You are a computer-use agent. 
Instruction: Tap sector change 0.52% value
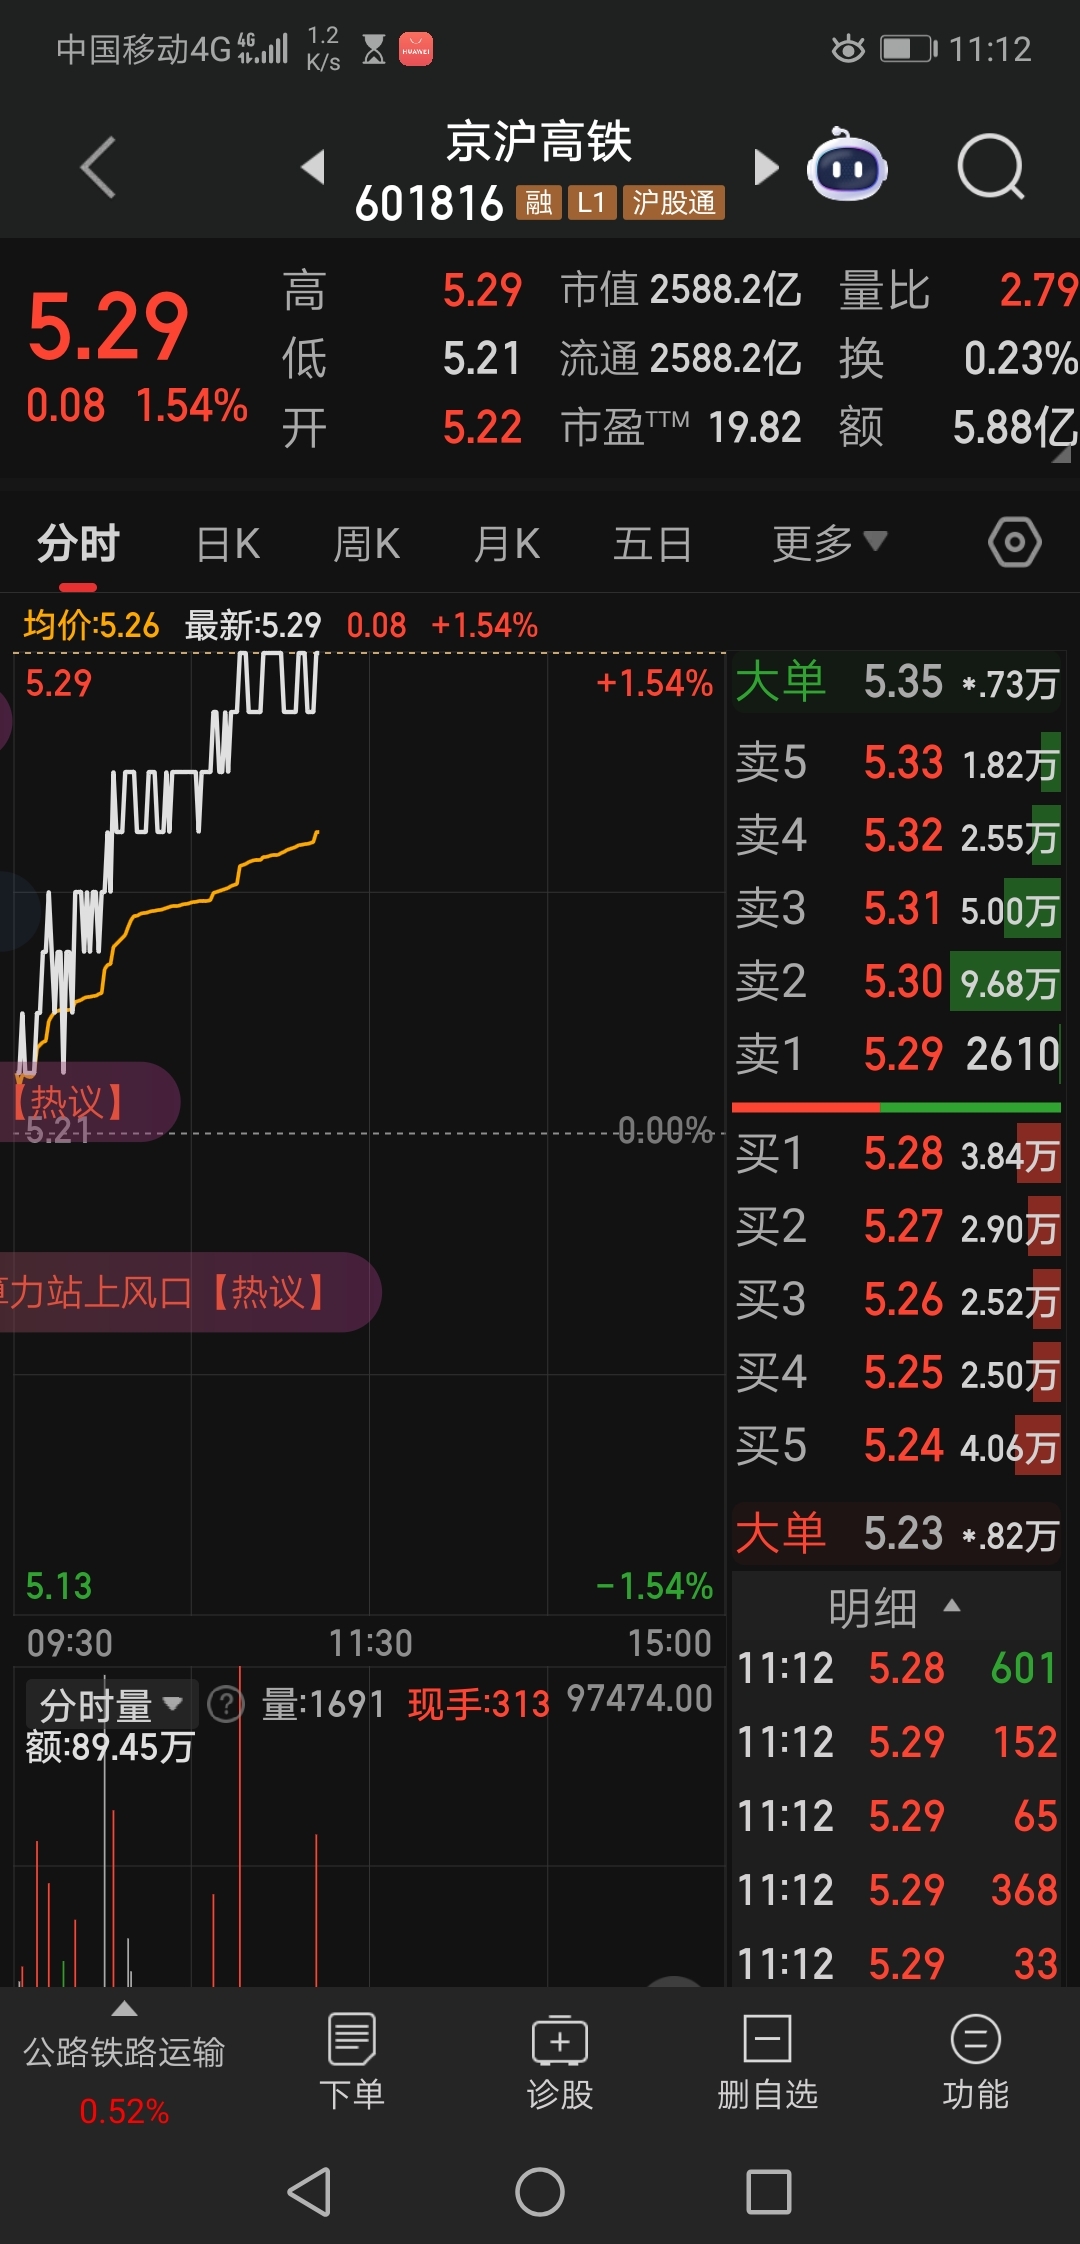124,2111
